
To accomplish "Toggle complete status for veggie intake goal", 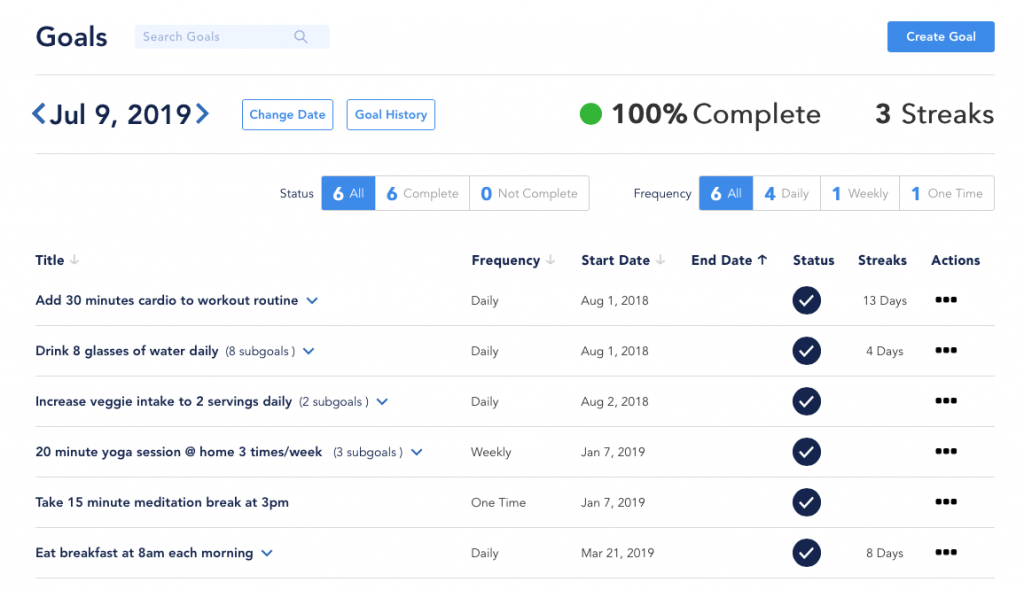I will (x=807, y=401).
